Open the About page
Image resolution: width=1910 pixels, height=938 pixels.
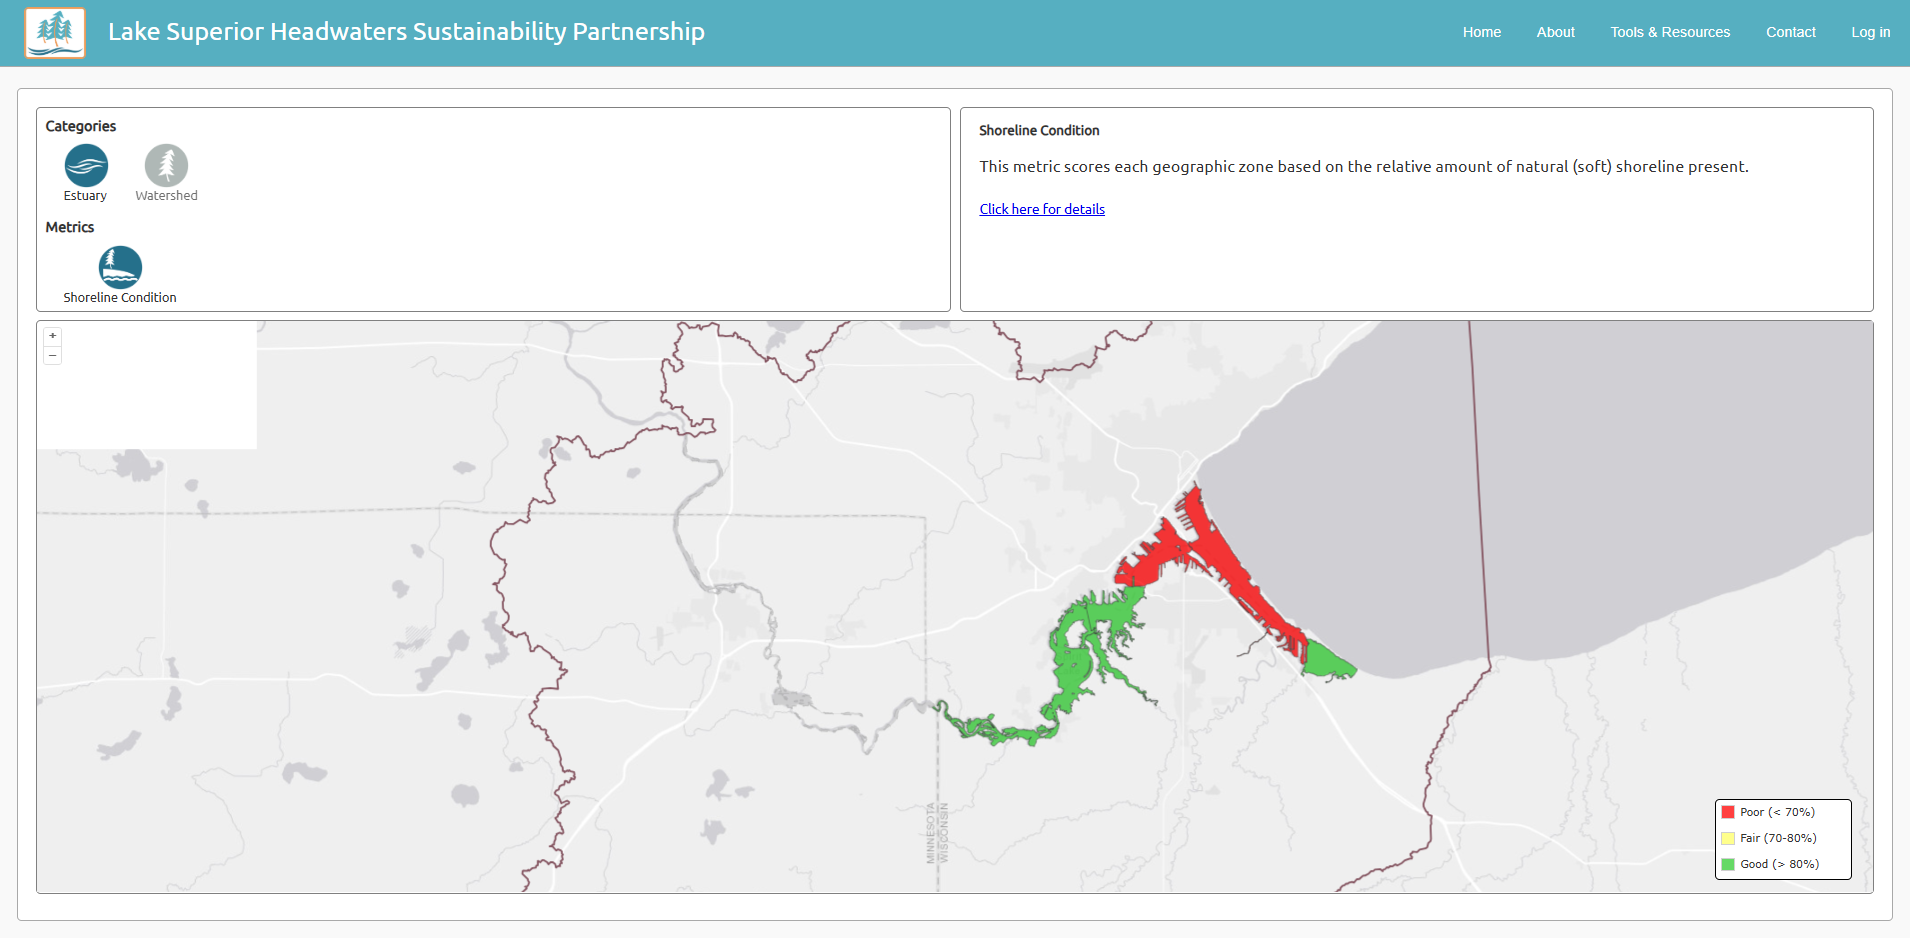coord(1555,32)
